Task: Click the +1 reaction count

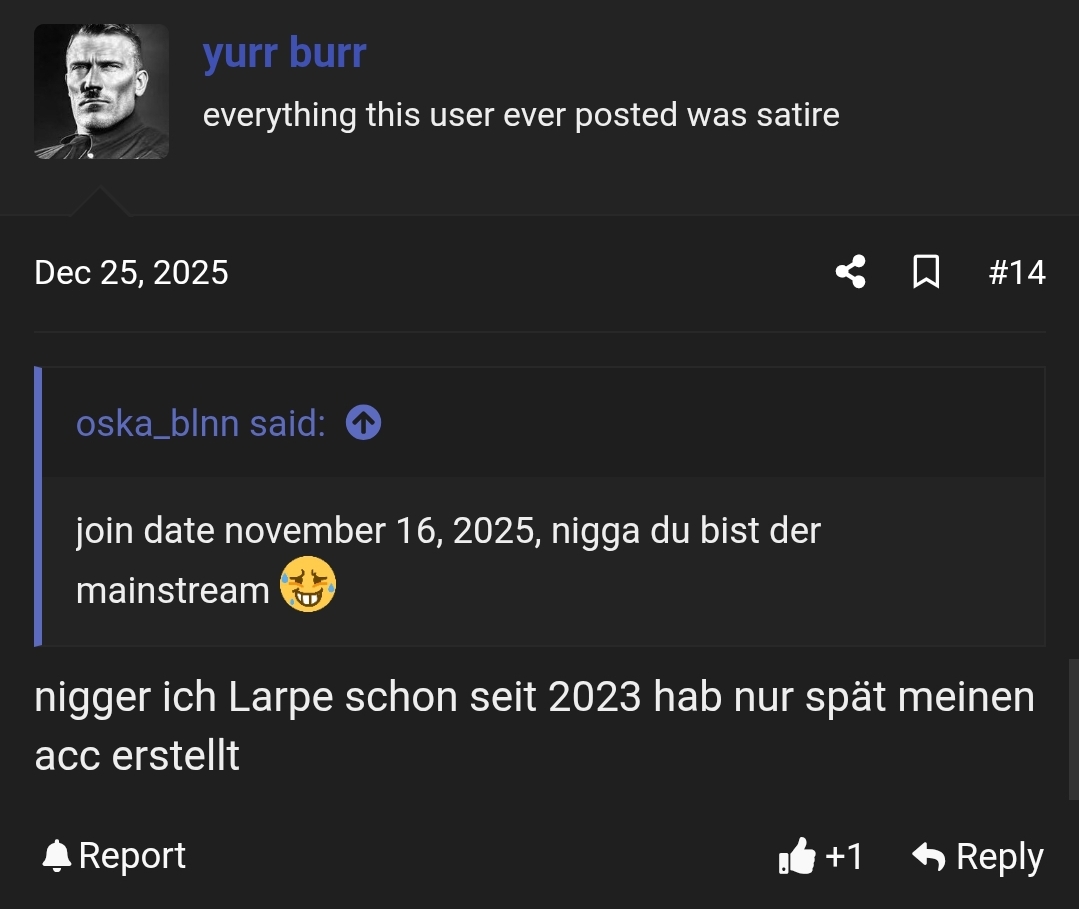Action: [845, 855]
